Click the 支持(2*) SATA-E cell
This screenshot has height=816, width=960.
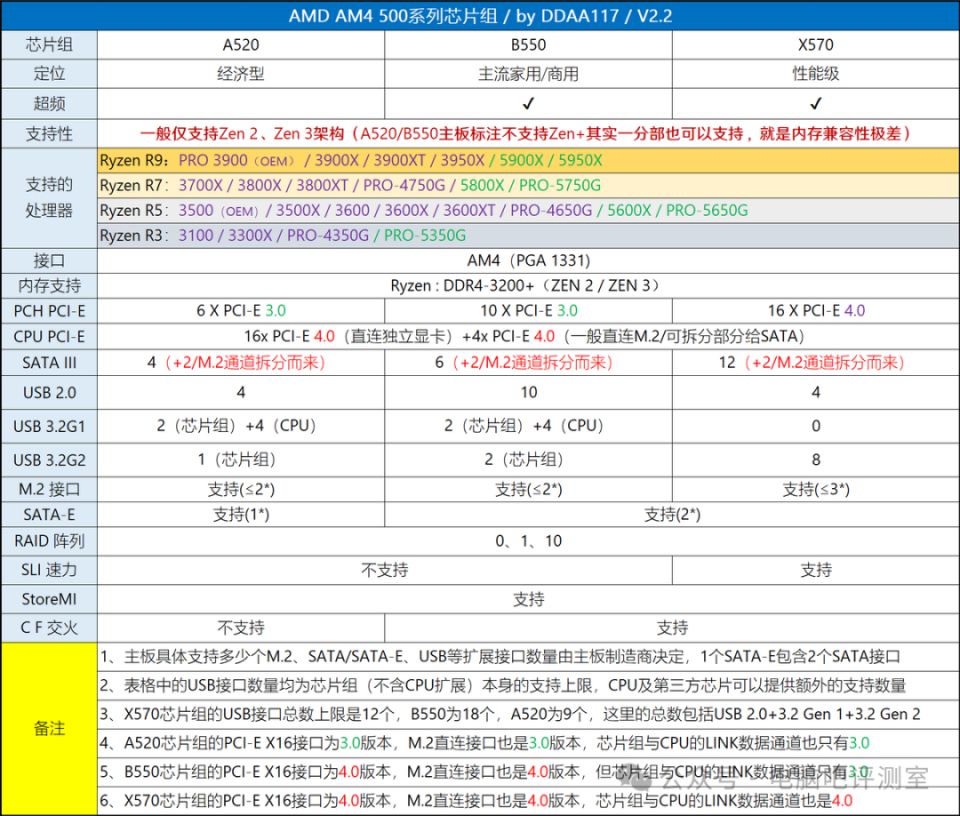(672, 515)
